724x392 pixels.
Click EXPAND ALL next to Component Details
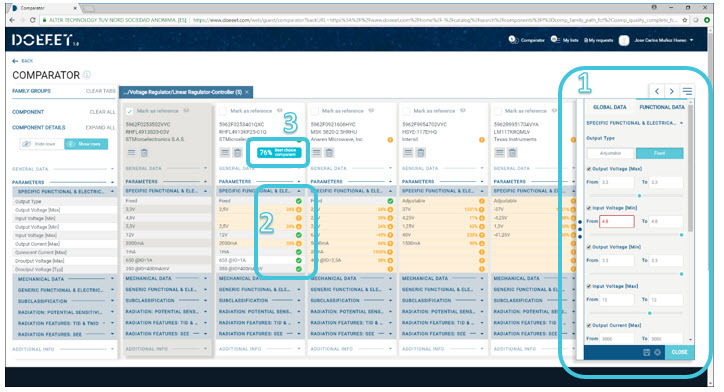[x=101, y=127]
